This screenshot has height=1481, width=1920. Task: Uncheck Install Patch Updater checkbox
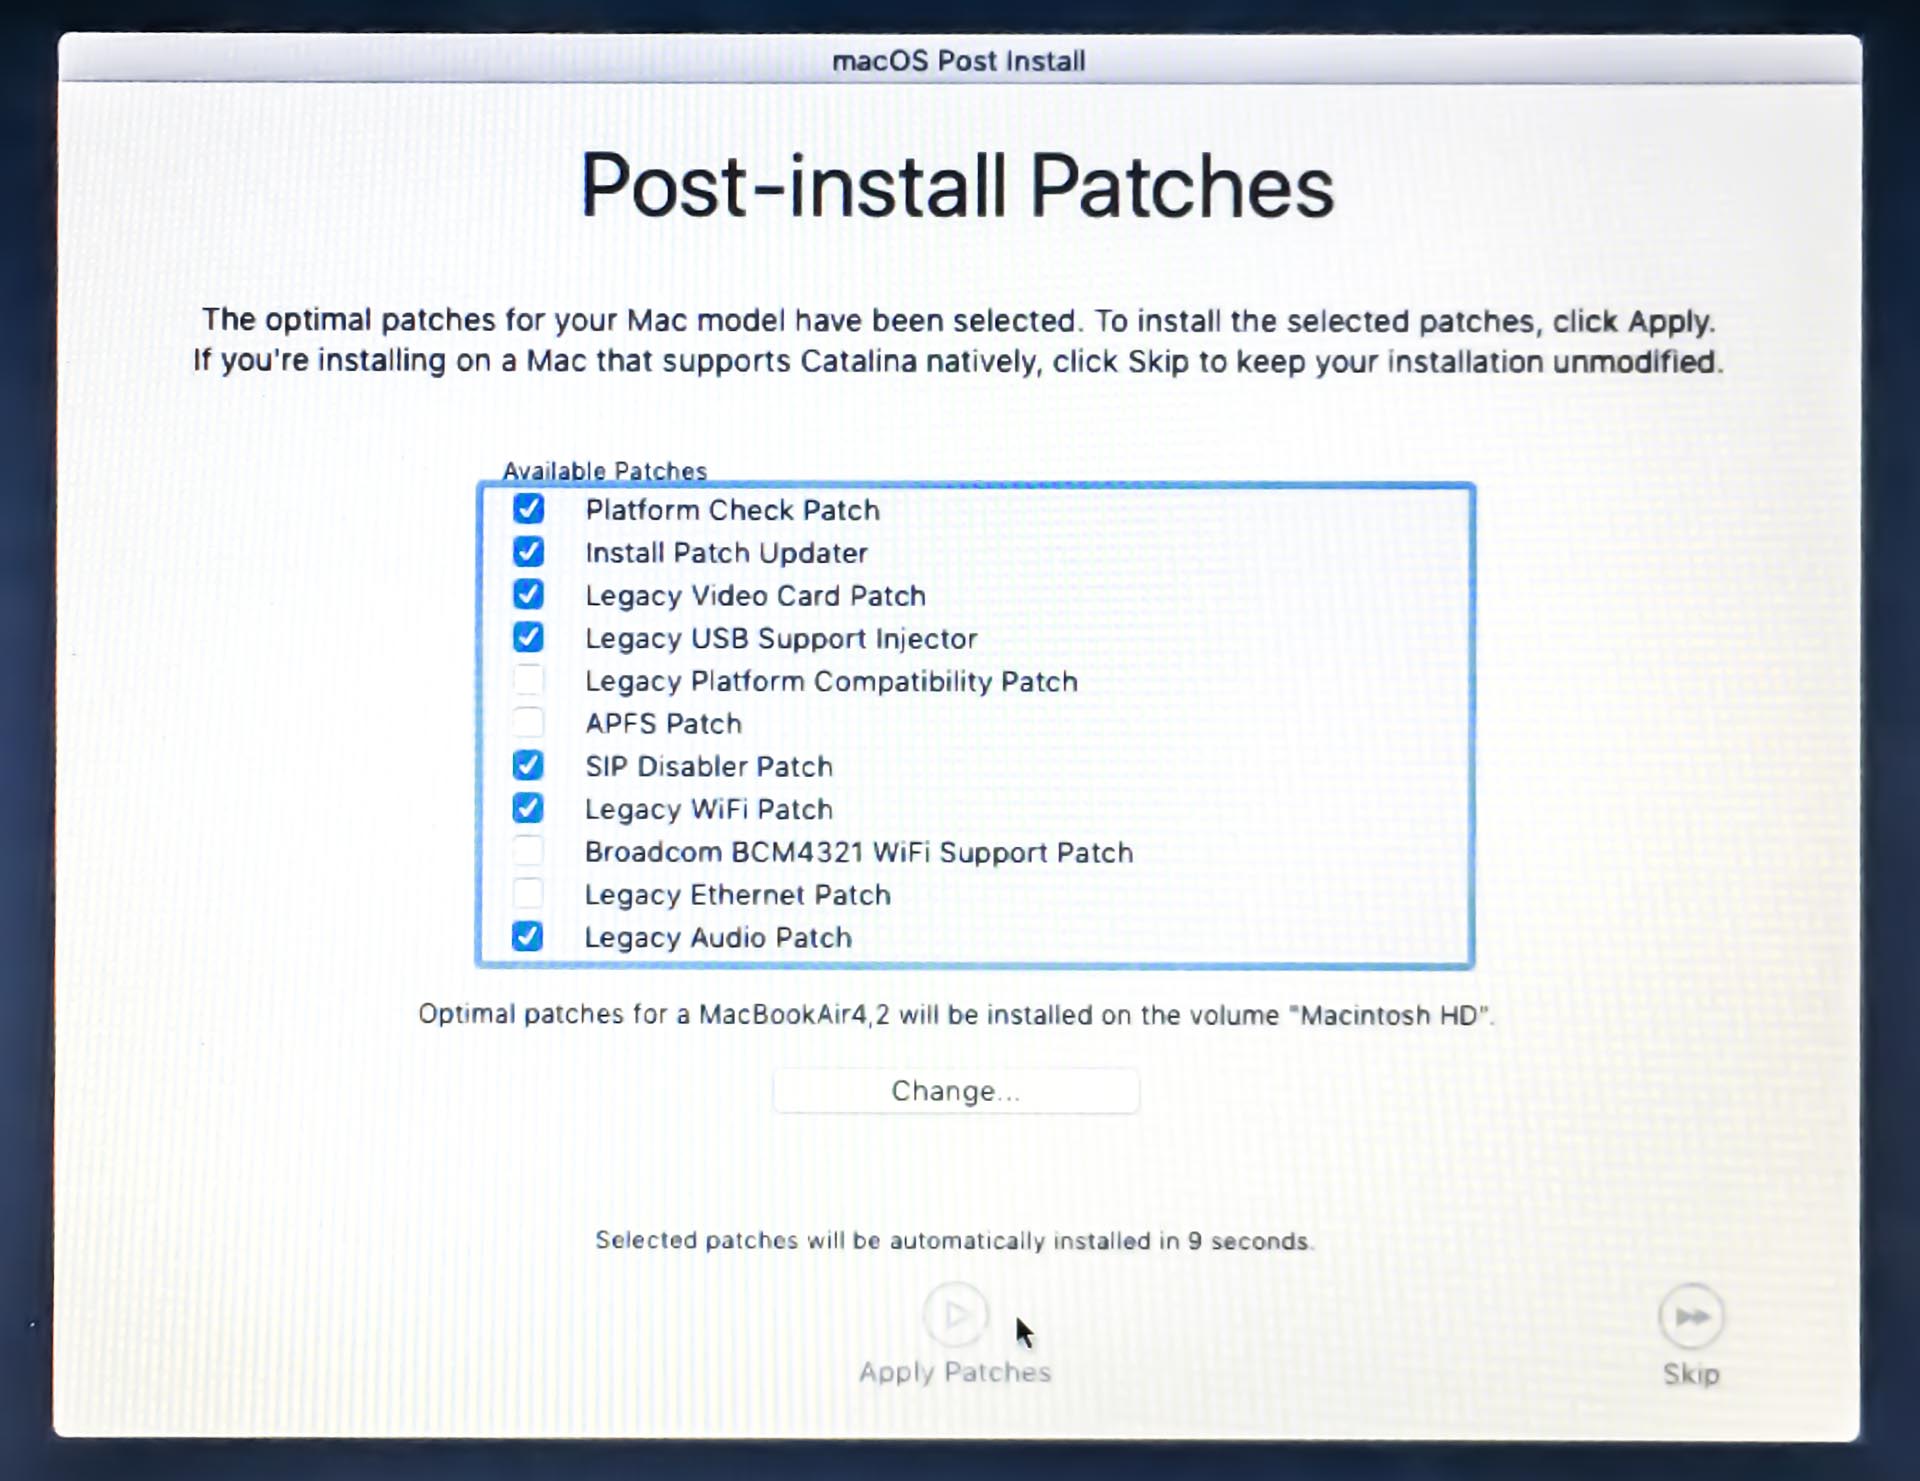click(528, 552)
